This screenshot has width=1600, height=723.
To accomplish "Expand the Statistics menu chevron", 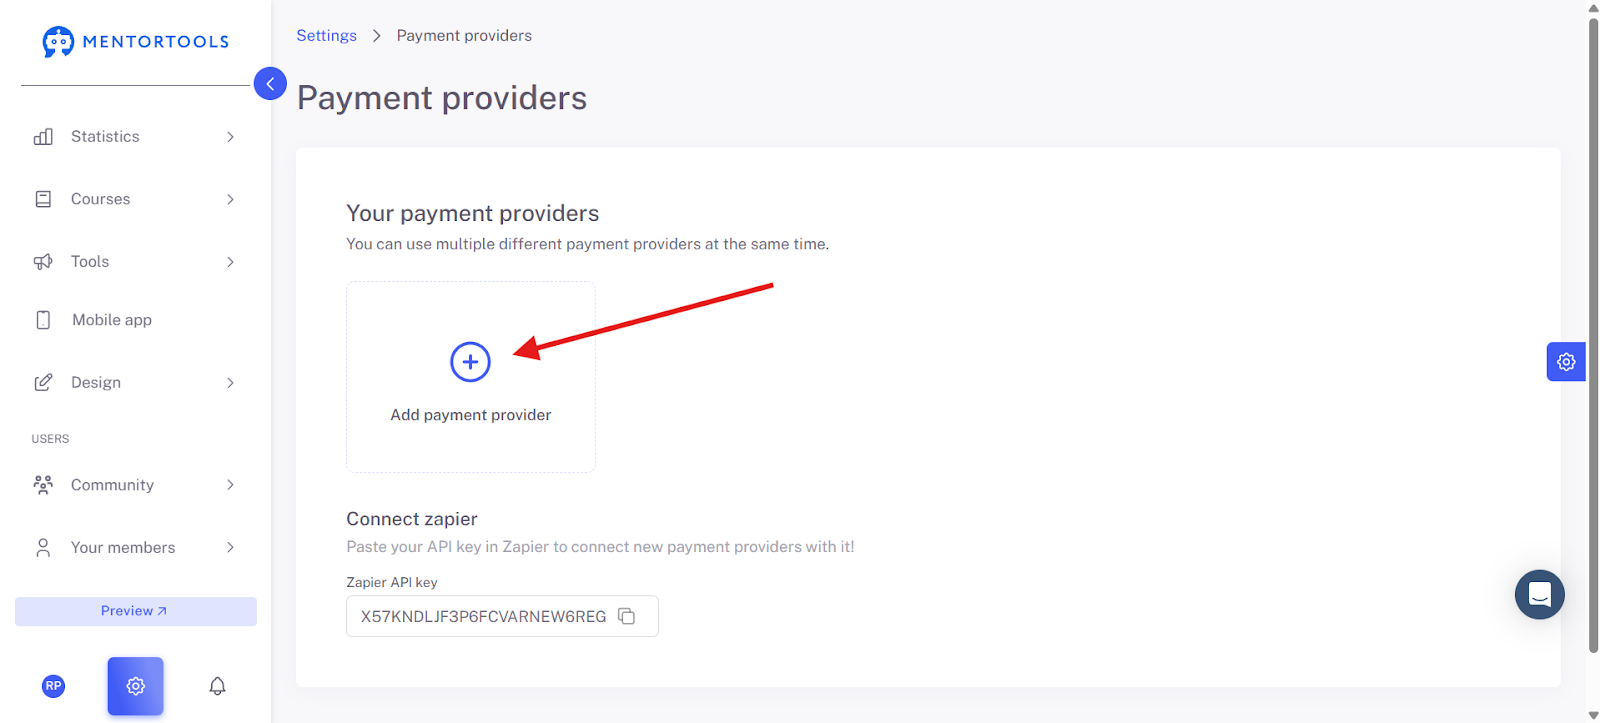I will click(230, 137).
